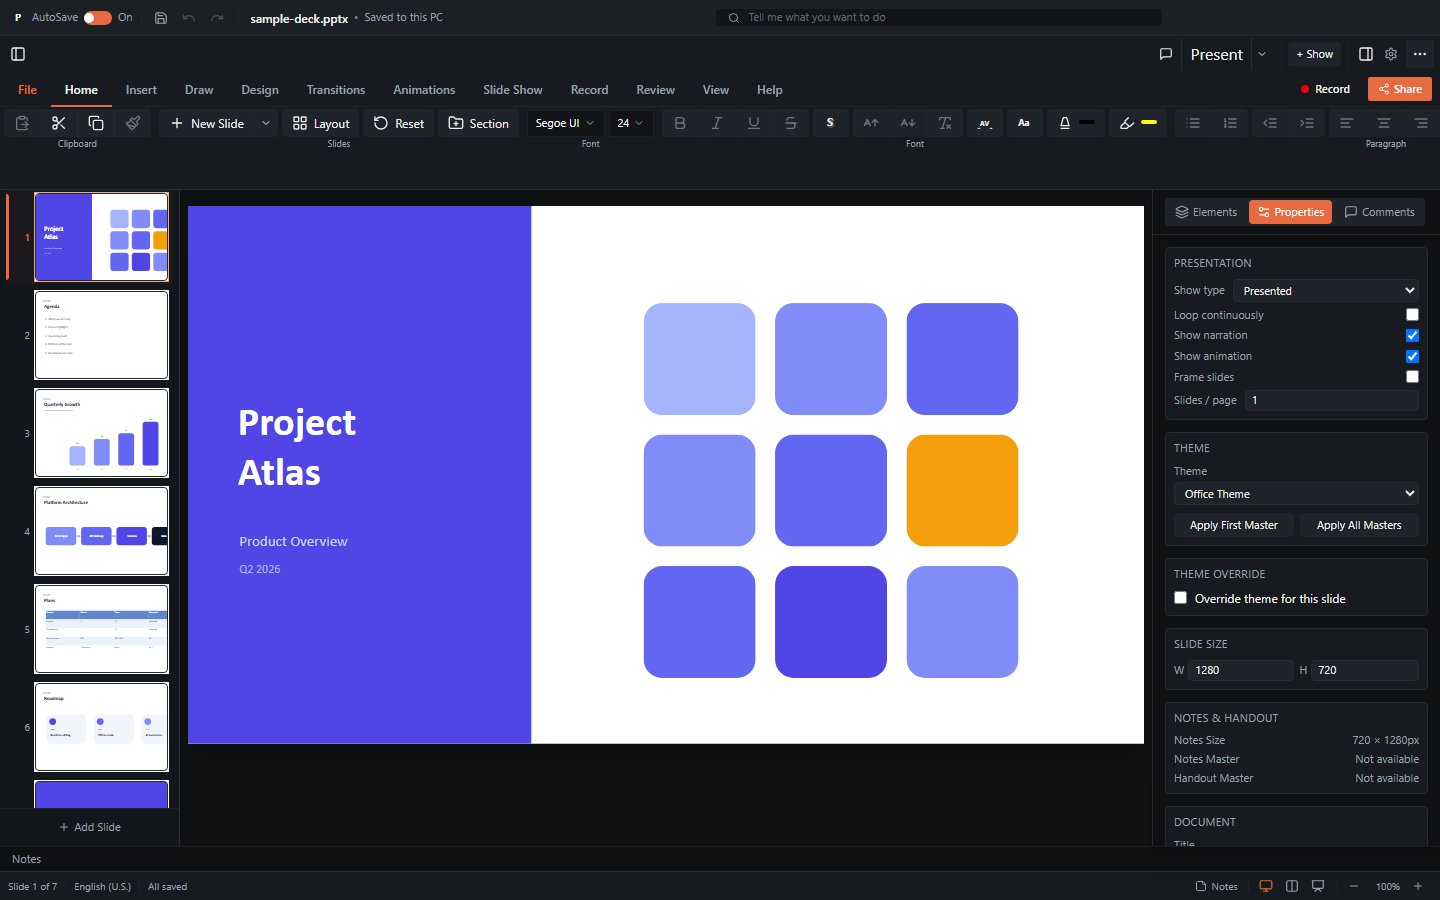Insert a numbered list
Screen dimensions: 1440x900
click(x=1230, y=123)
